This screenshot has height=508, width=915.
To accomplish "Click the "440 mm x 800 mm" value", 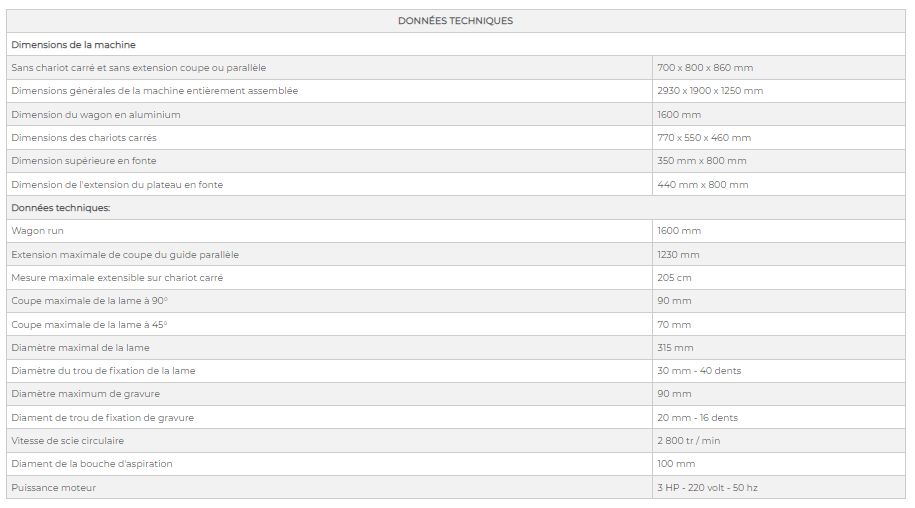I will click(702, 185).
